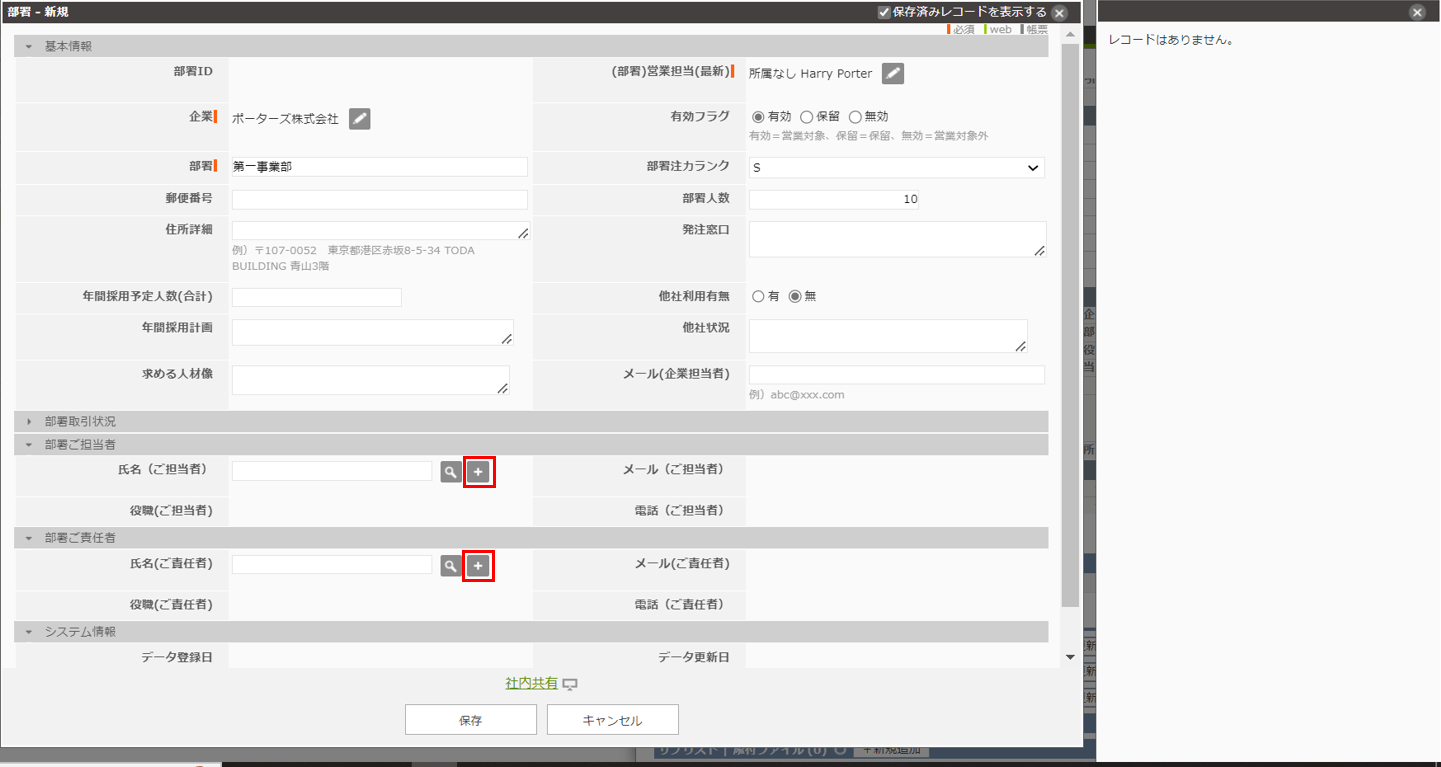Search for 氏名(ご担当者) with magnifier icon
Image resolution: width=1441 pixels, height=767 pixels.
click(x=451, y=472)
